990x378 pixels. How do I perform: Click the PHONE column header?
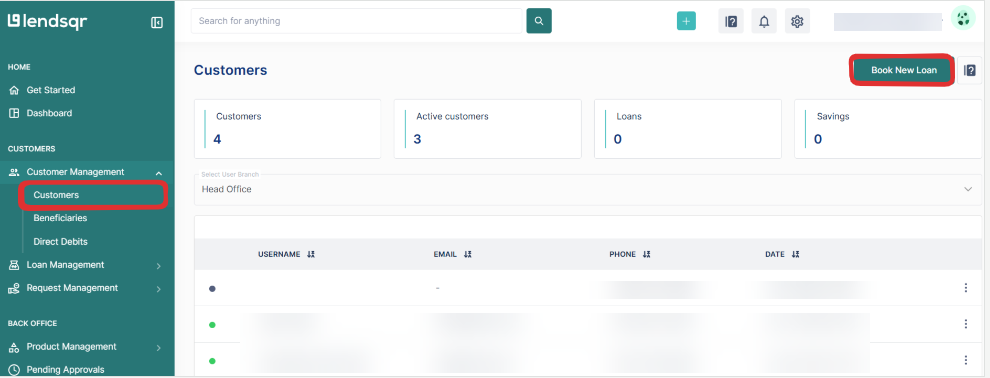[x=623, y=254]
